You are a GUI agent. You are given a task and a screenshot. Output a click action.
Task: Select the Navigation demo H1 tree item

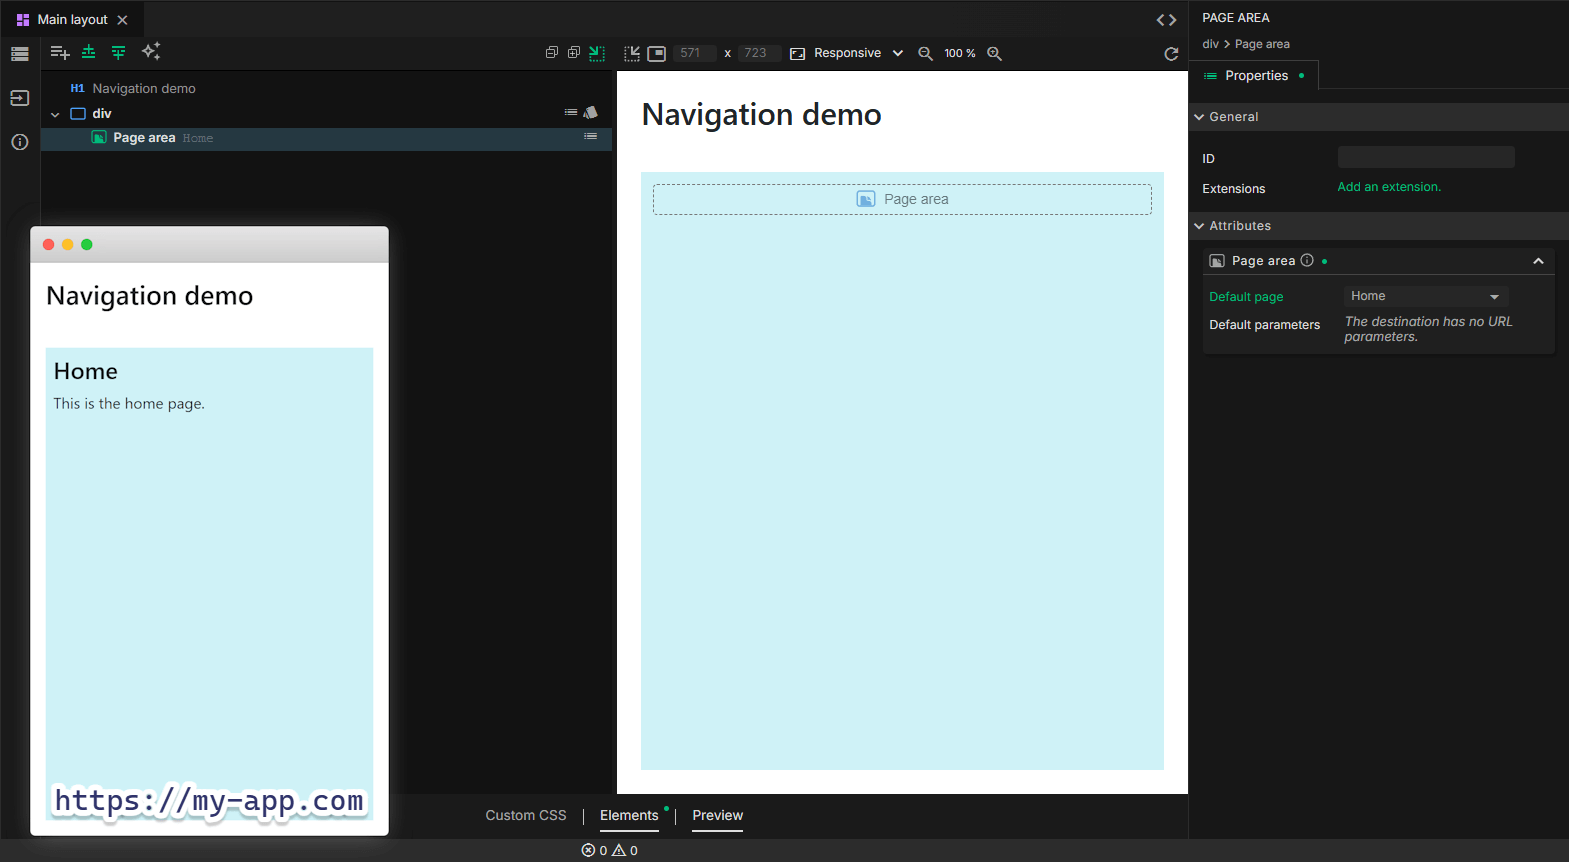point(143,89)
